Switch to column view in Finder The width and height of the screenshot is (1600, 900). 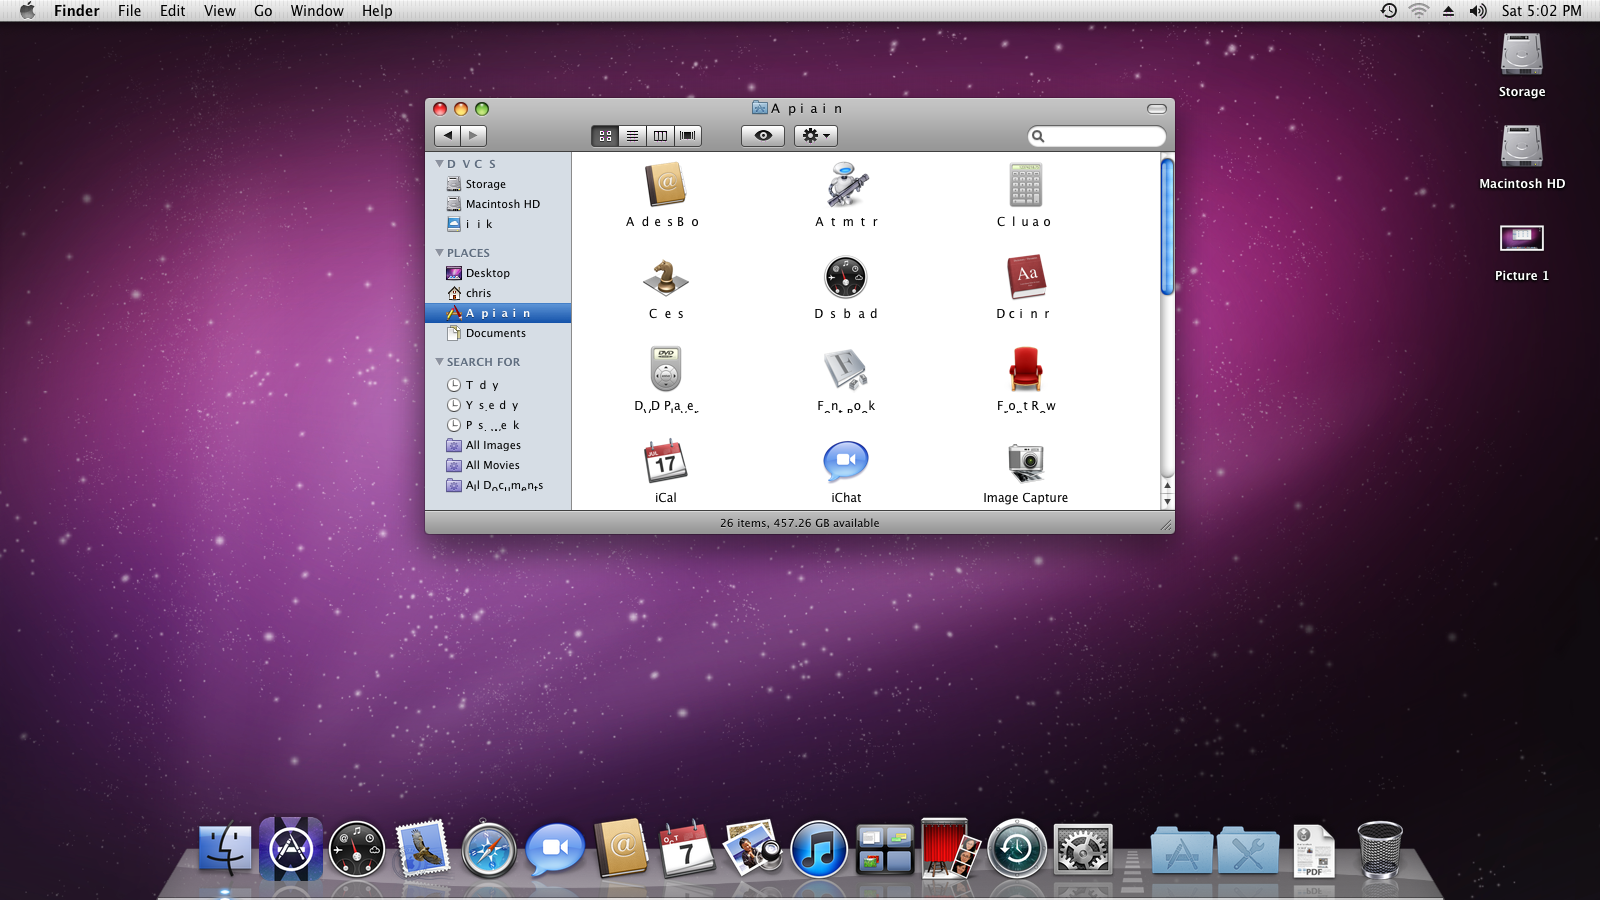[660, 136]
